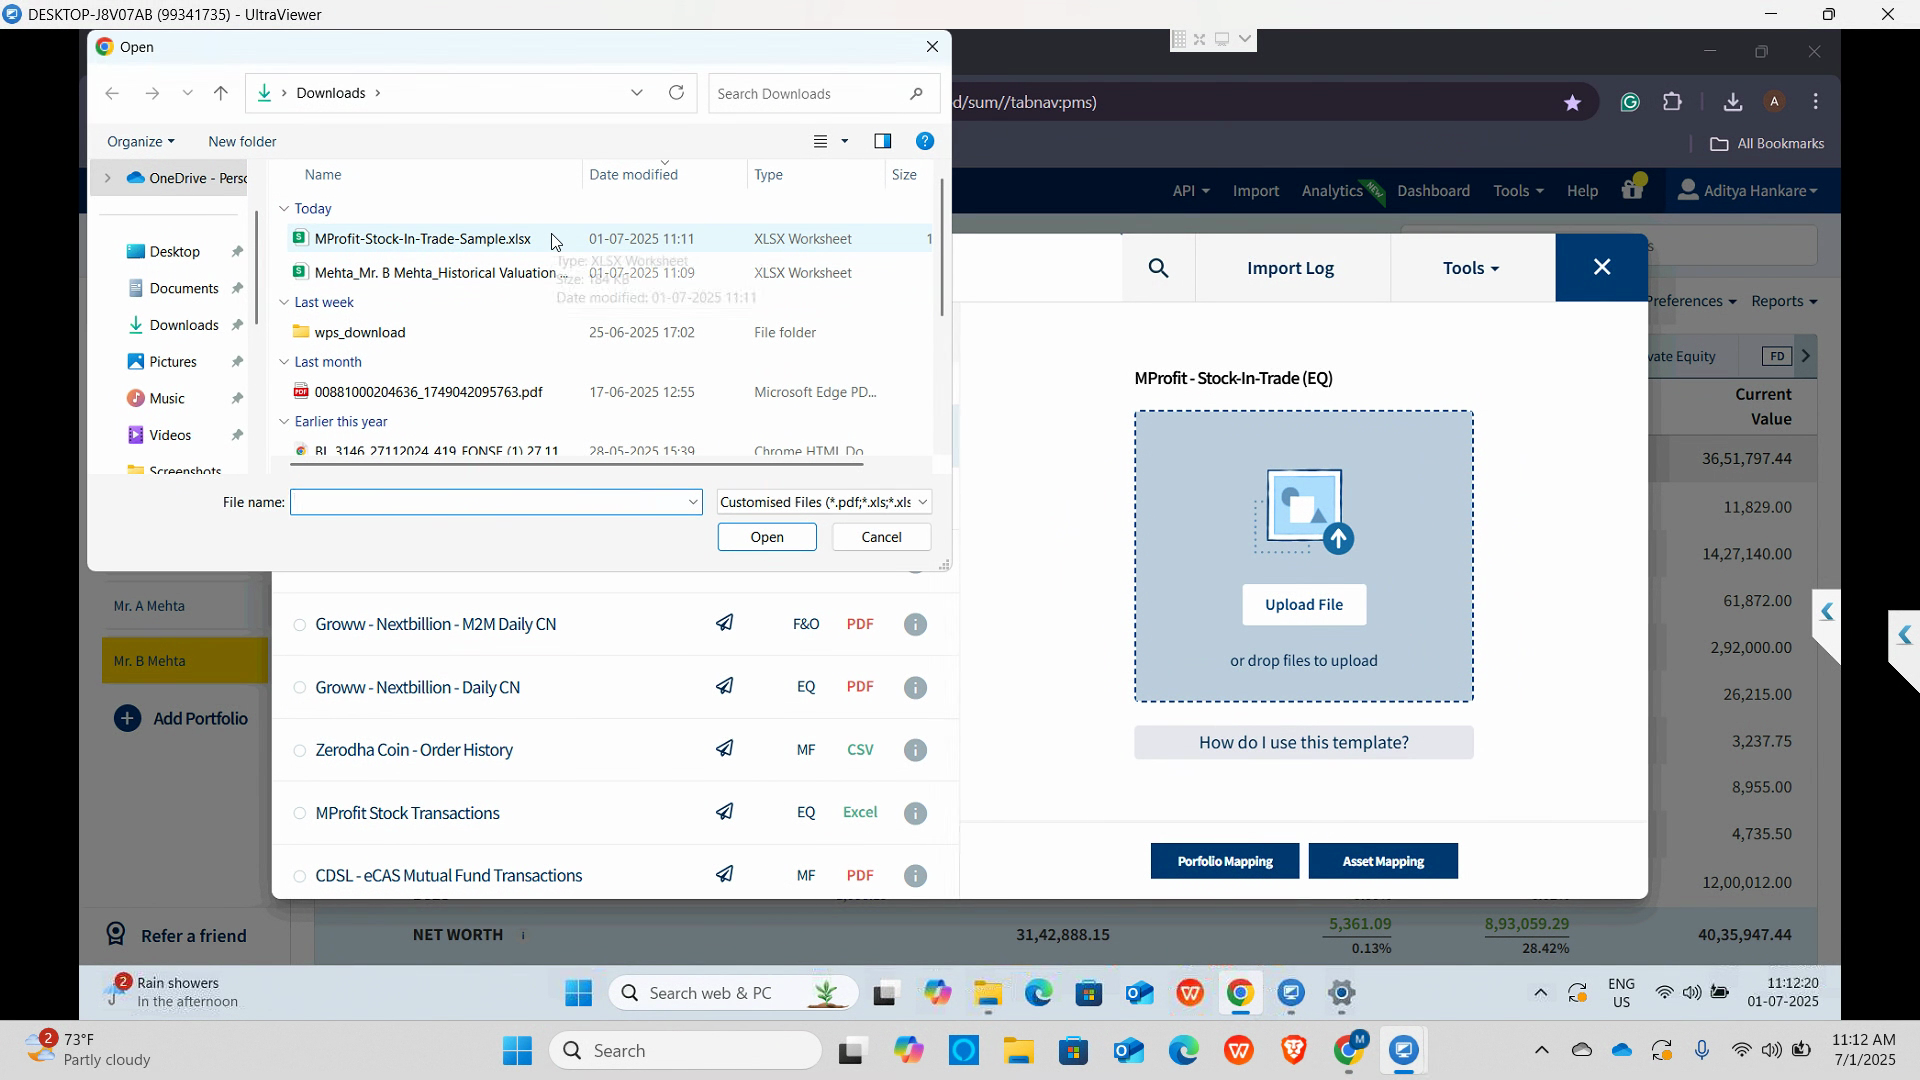Collapse the Today group
The image size is (1920, 1080).
coord(284,209)
